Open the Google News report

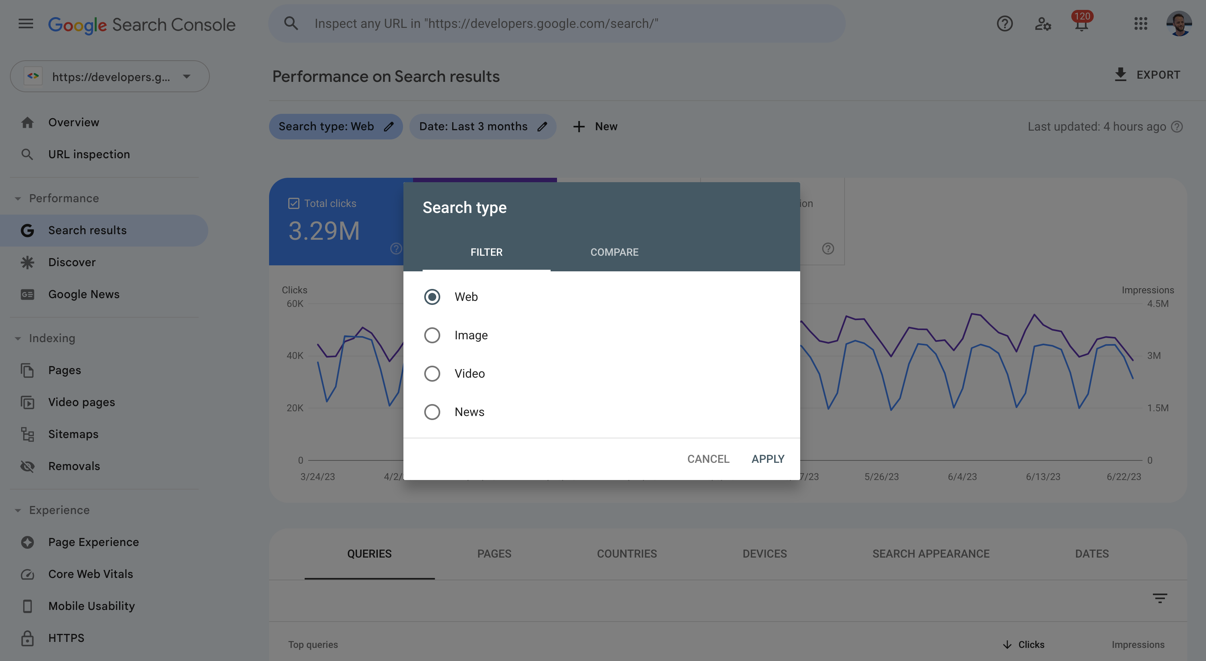coord(84,293)
